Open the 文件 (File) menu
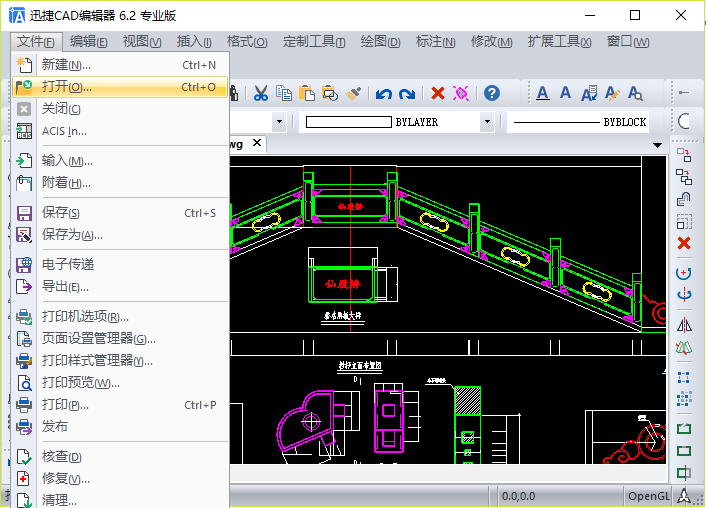Viewport: 706px width, 508px height. click(x=36, y=42)
